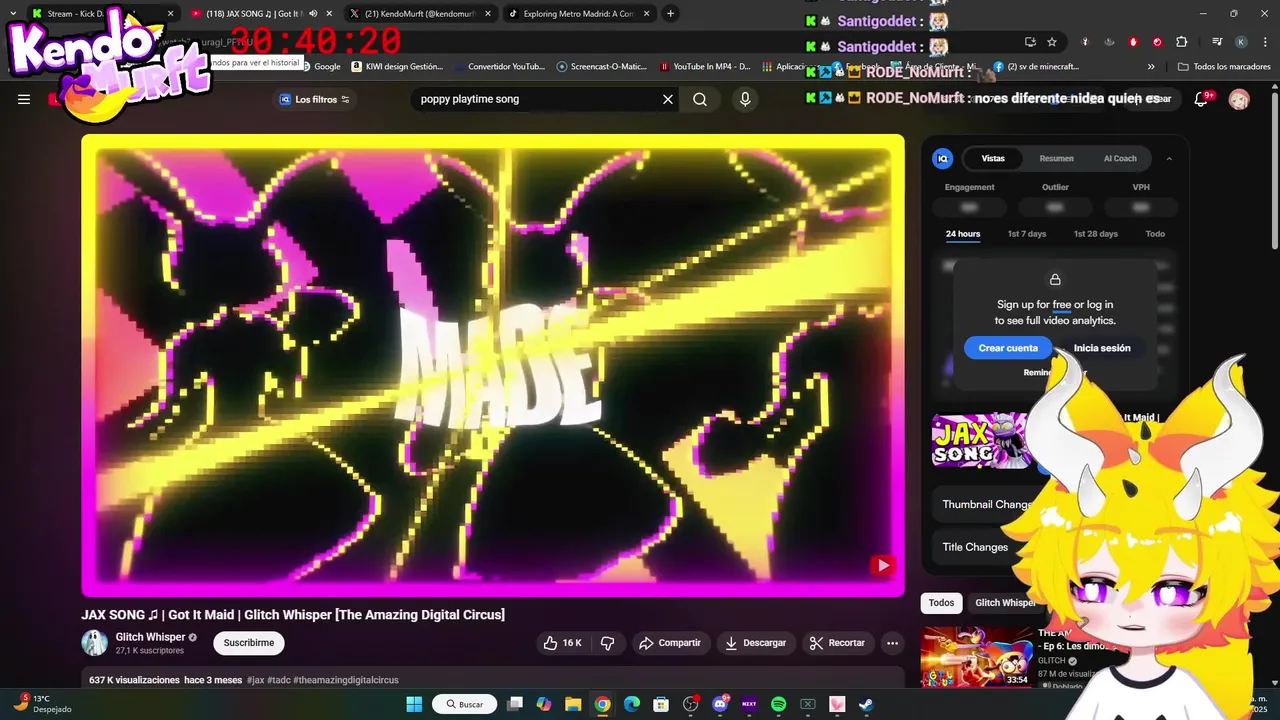Switch to the Resumen tab
This screenshot has width=1280, height=720.
pos(1056,158)
